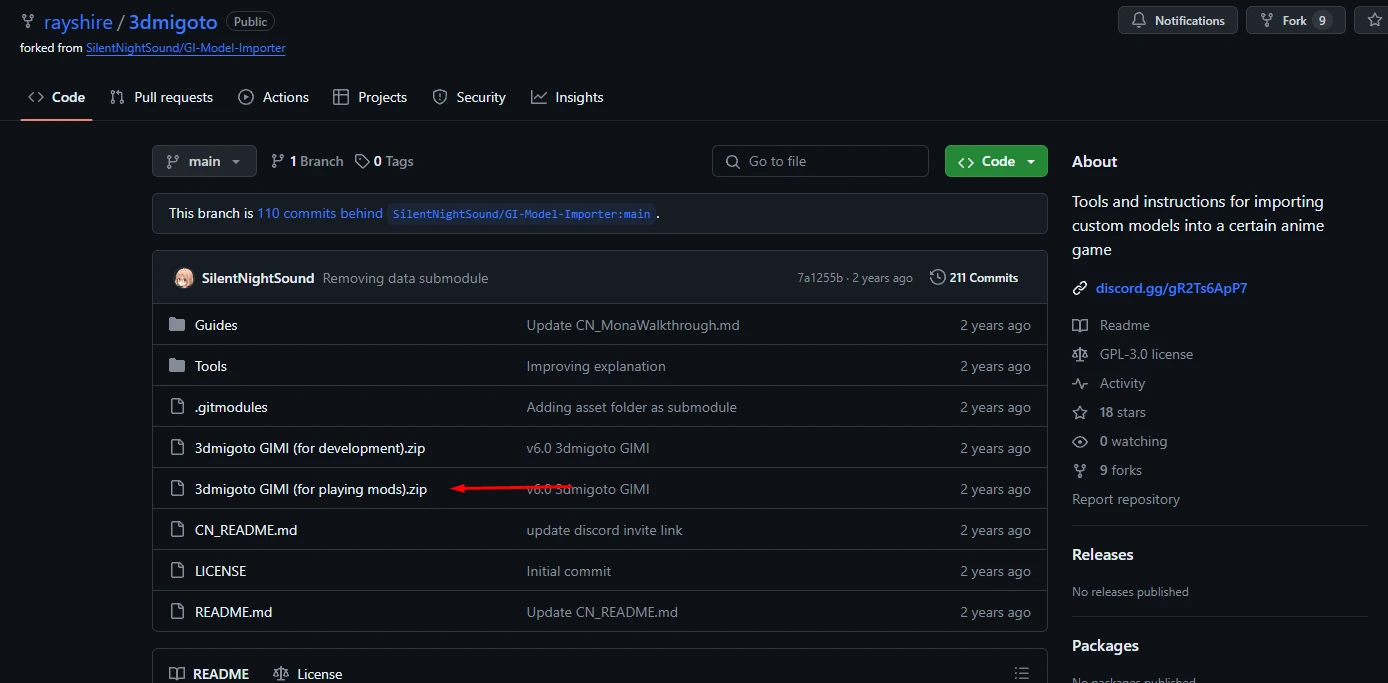The height and width of the screenshot is (683, 1388).
Task: Open the 'update discord invite link' commit message
Action: [x=605, y=530]
